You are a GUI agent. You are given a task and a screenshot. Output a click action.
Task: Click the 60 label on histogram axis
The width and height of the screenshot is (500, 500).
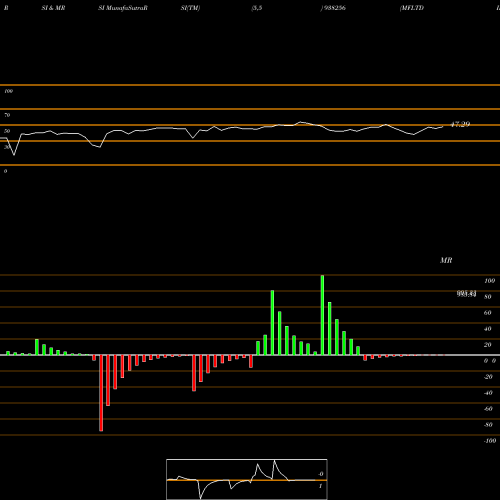(488, 313)
